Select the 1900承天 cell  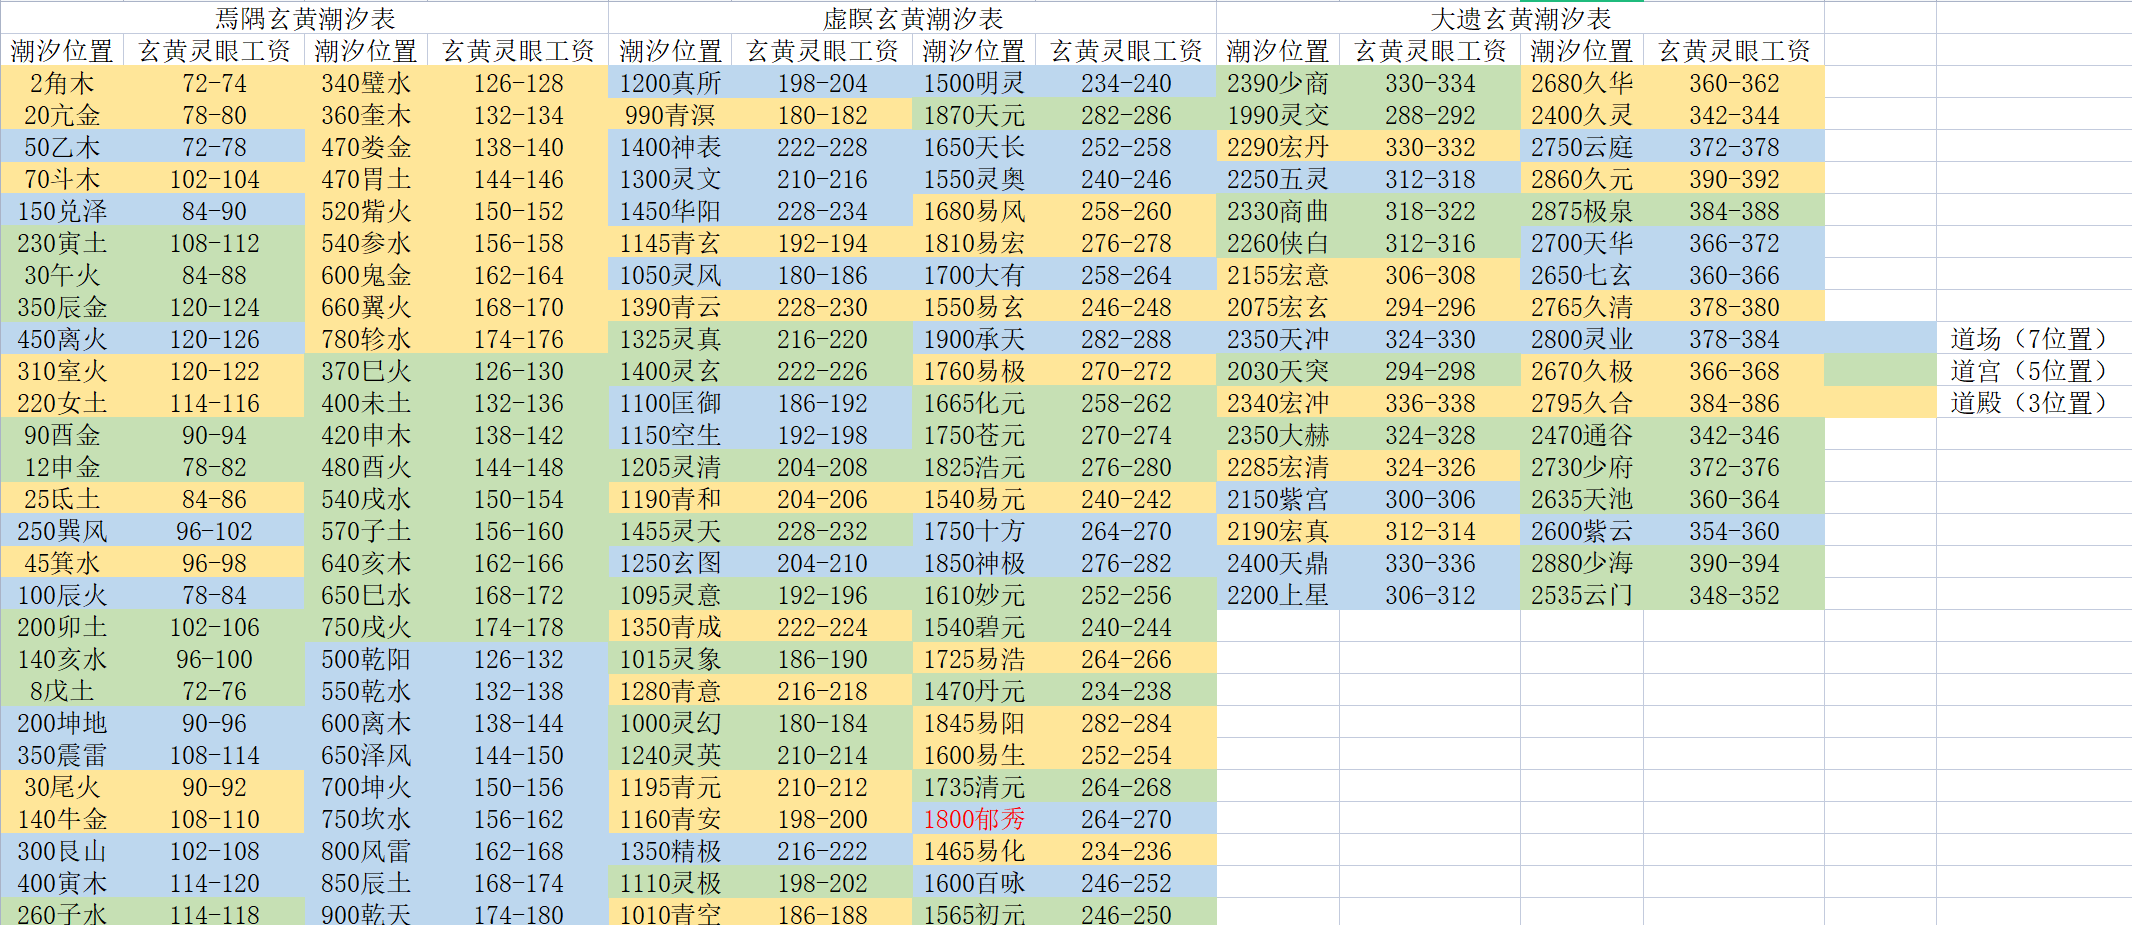[x=974, y=338]
